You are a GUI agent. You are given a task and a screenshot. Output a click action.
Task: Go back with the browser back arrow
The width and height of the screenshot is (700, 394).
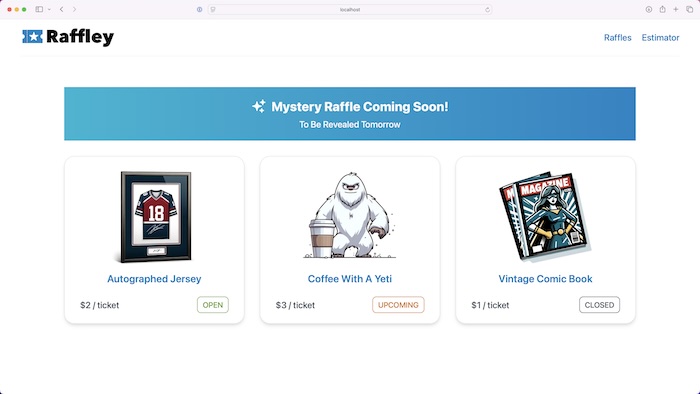pos(62,9)
